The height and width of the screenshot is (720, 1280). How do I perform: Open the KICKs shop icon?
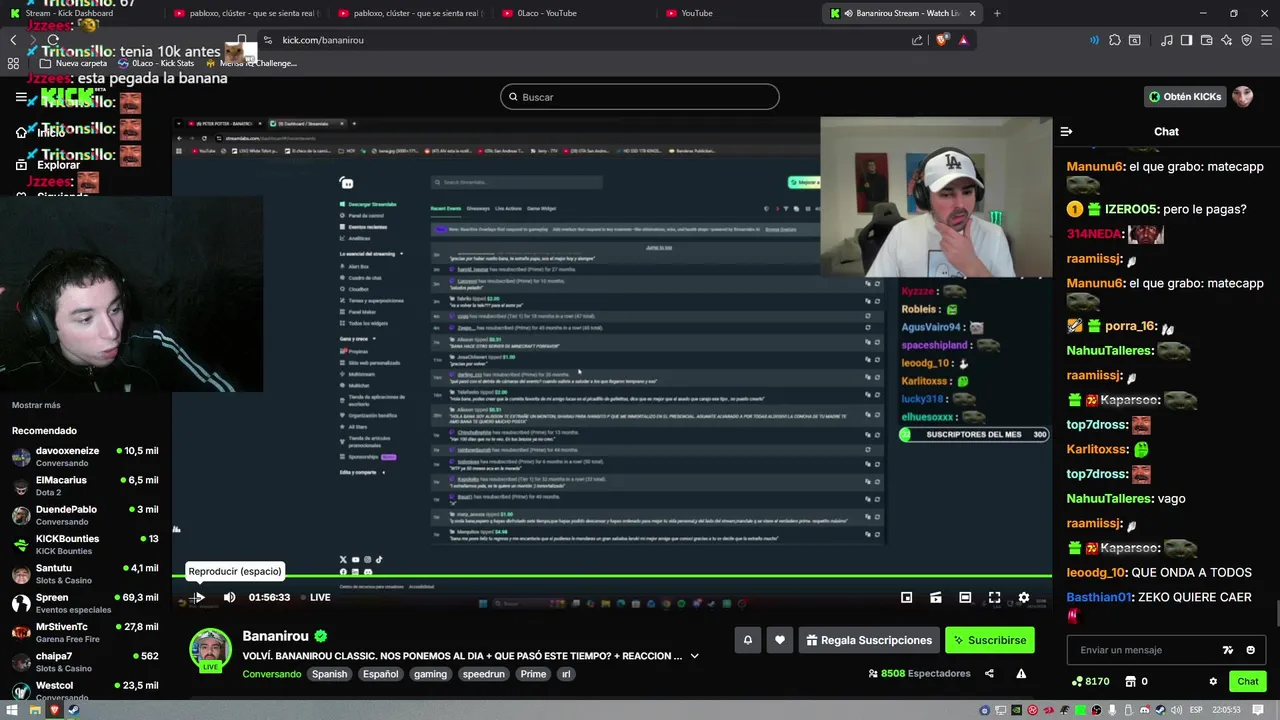[x=1130, y=681]
